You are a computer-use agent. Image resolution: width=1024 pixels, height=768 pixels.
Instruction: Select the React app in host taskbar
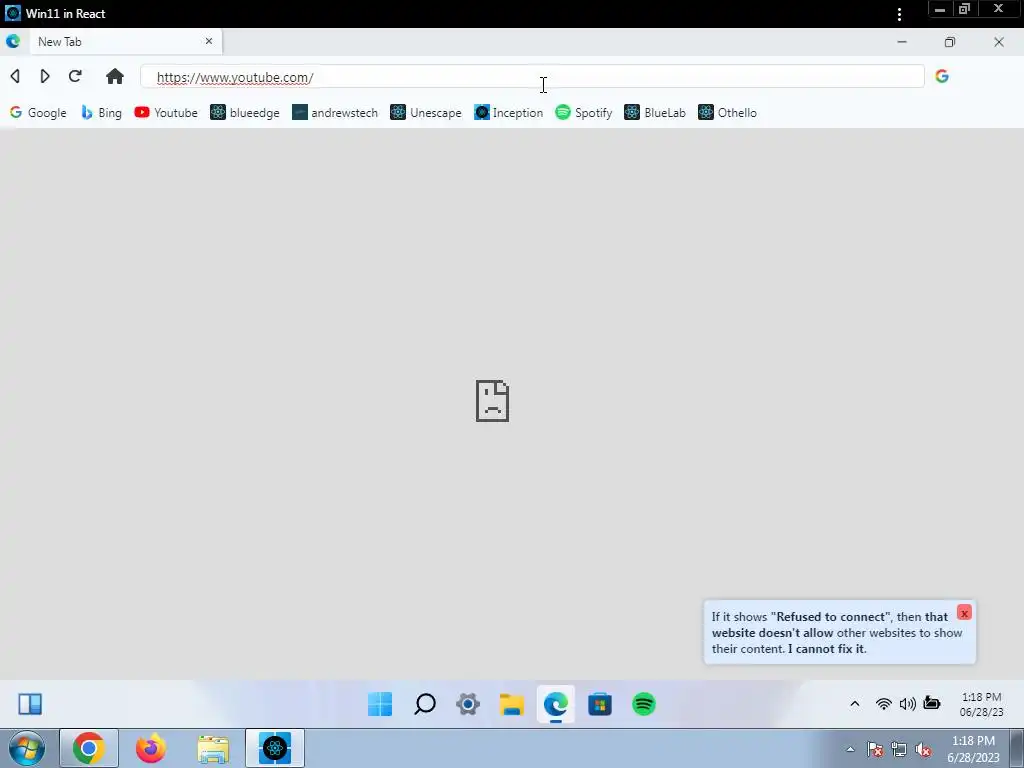275,748
